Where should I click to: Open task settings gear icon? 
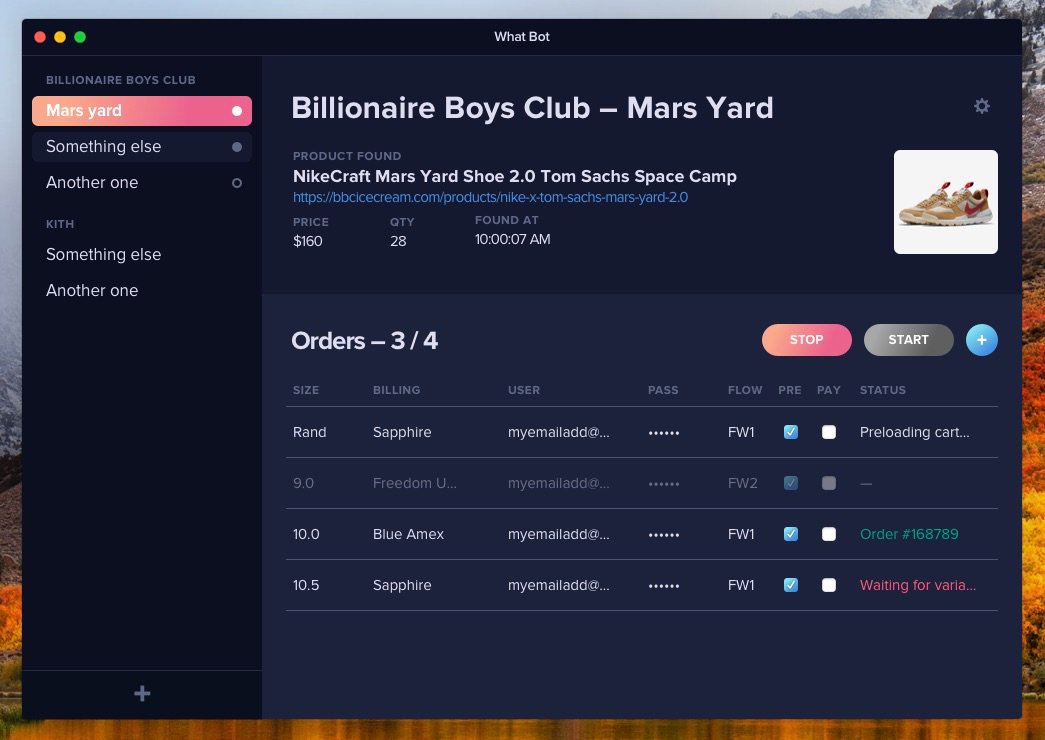[981, 106]
